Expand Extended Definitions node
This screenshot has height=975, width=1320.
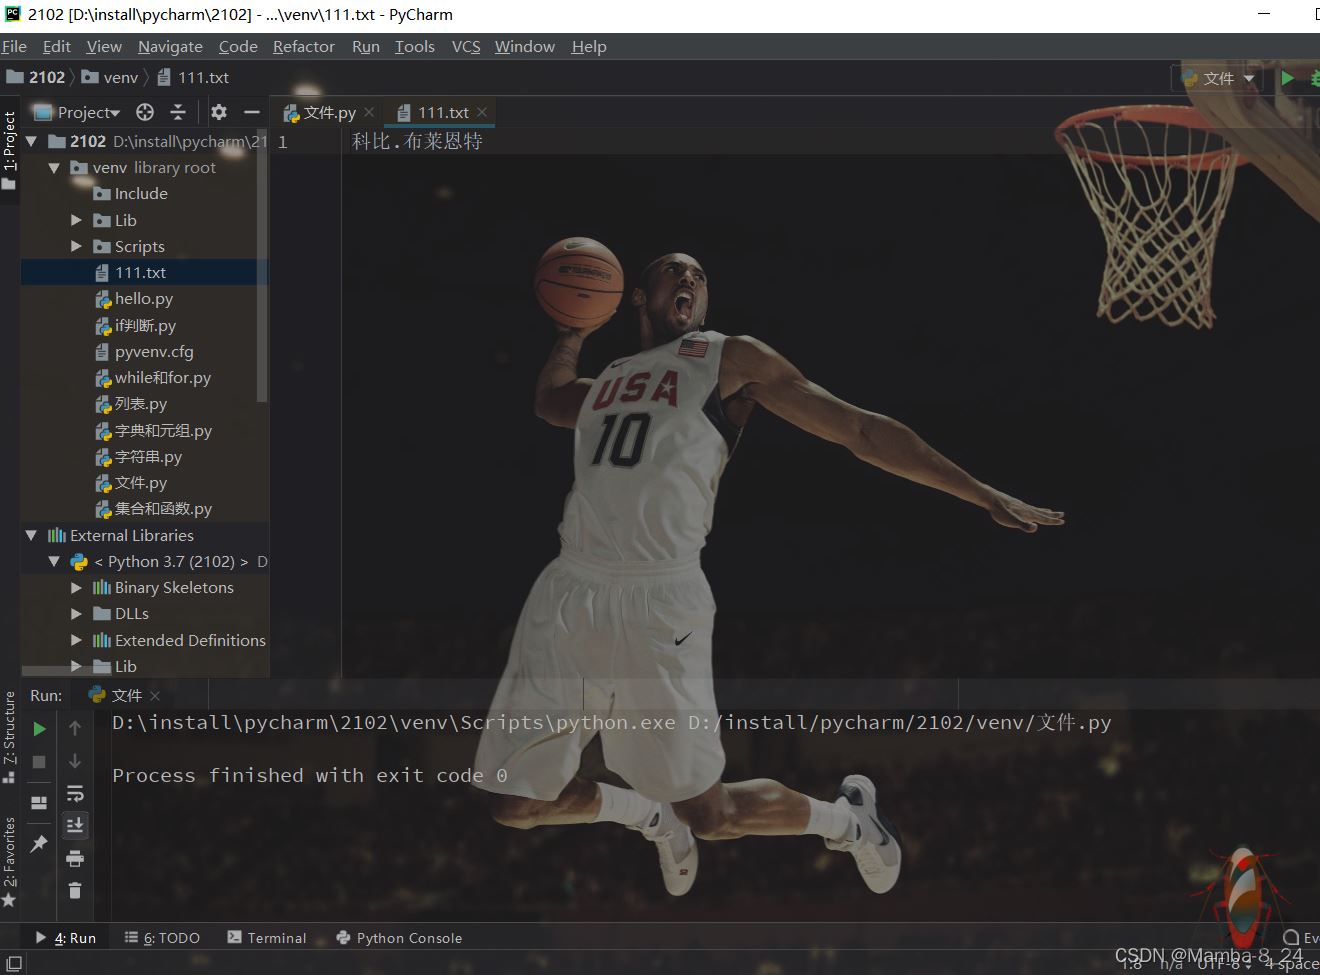[76, 640]
